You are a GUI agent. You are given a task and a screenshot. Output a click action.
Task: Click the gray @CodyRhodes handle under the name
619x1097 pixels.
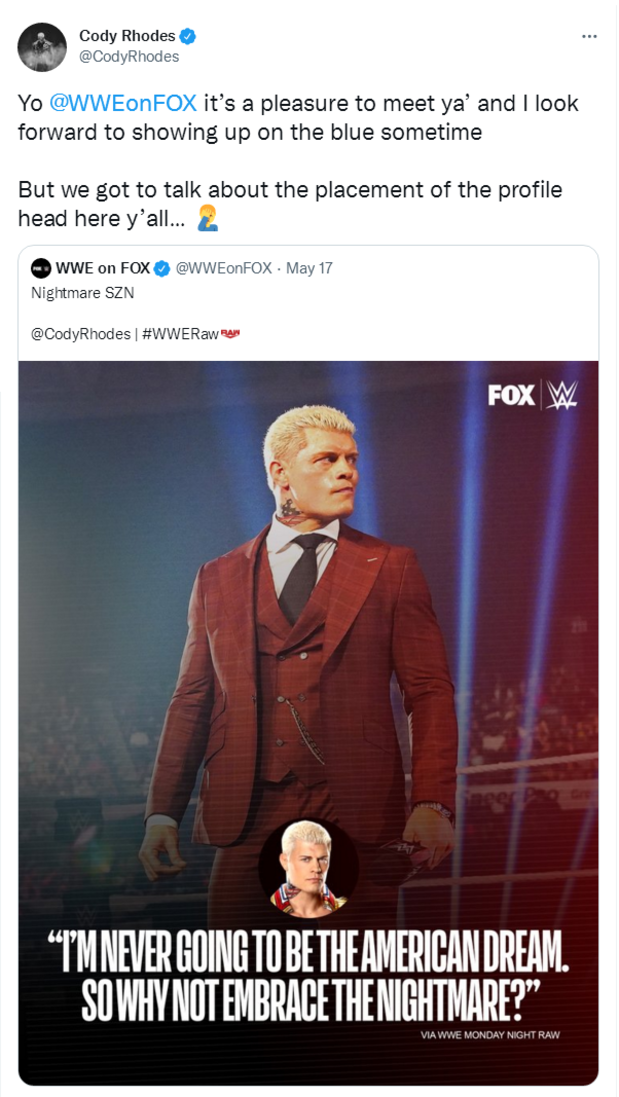(129, 57)
